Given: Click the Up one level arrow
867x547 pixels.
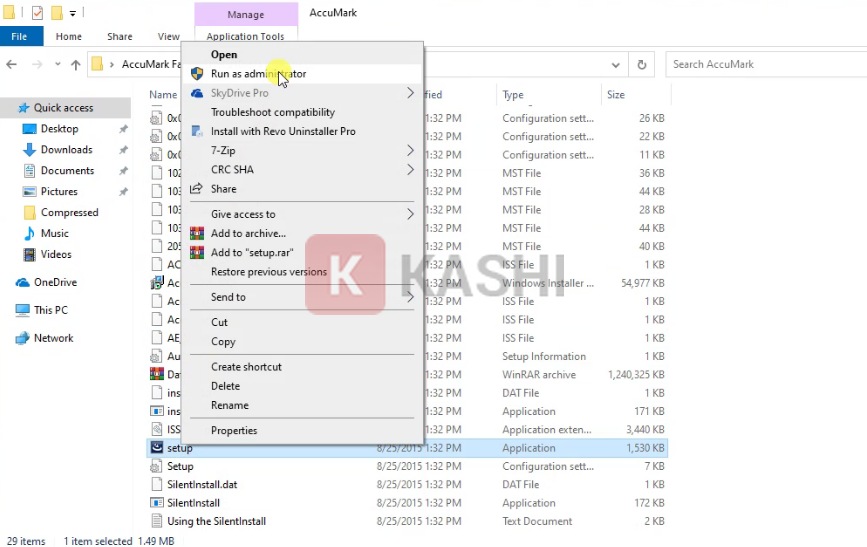Looking at the screenshot, I should 76,64.
